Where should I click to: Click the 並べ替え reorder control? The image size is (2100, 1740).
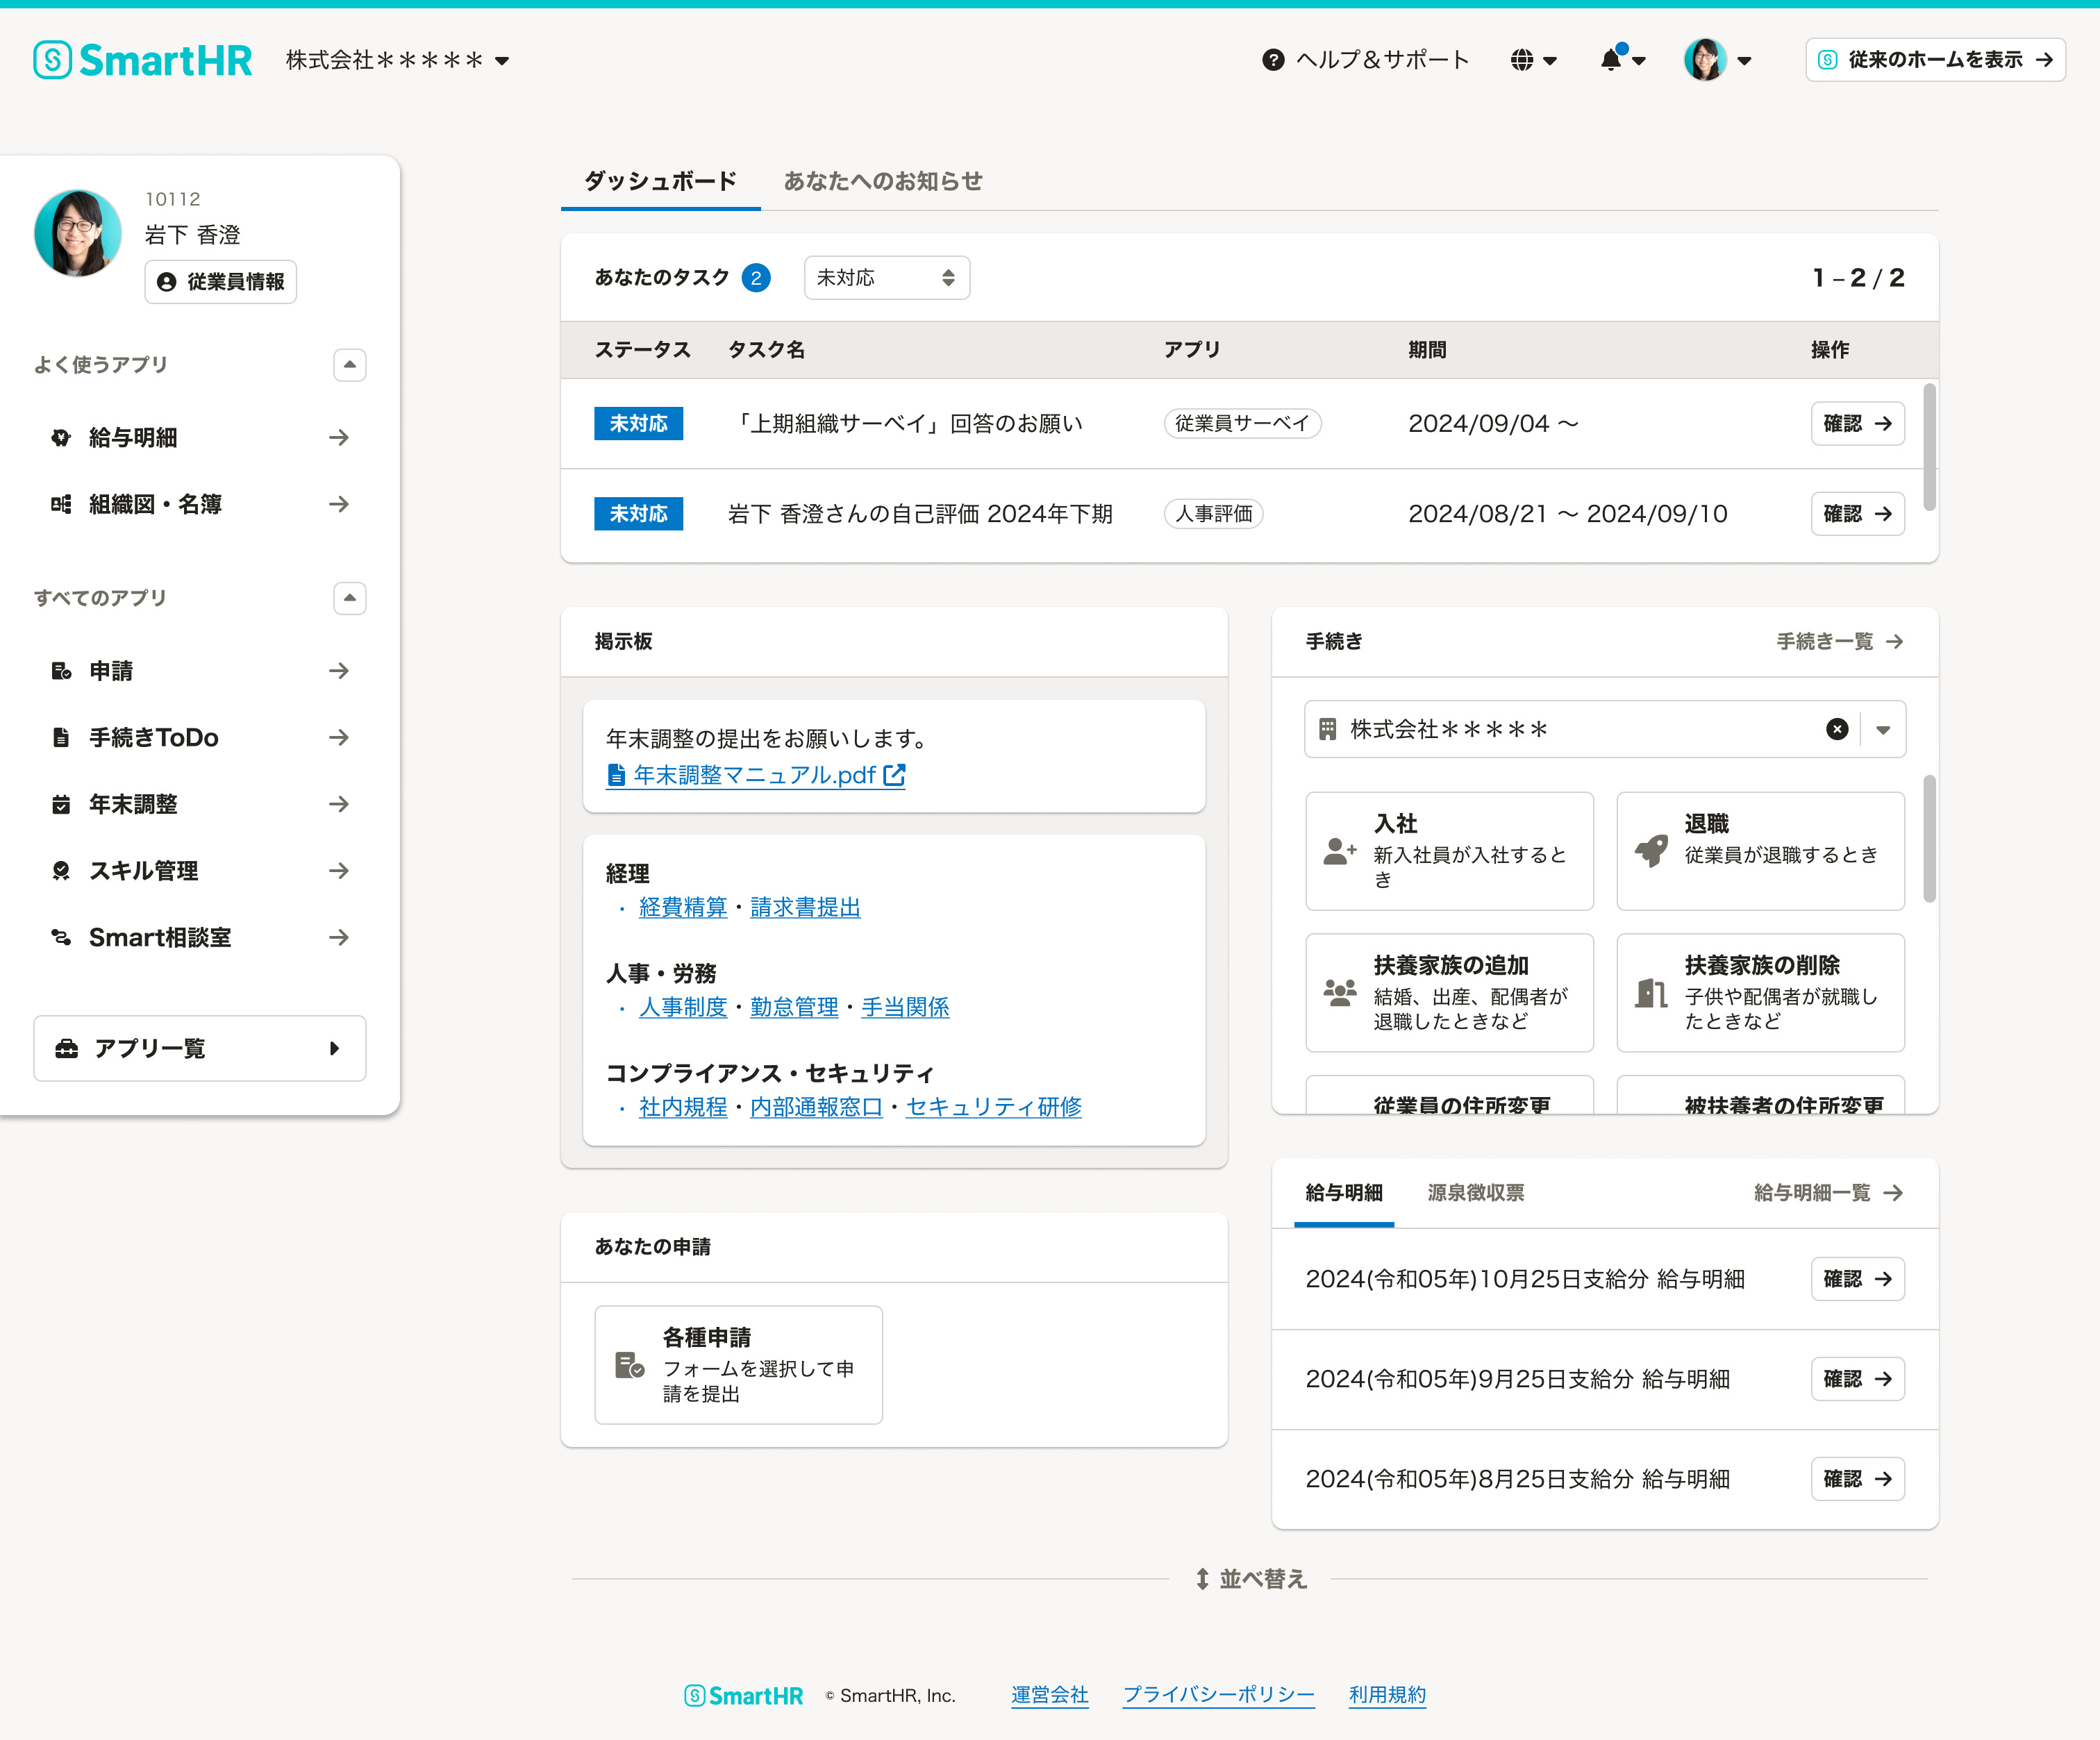click(x=1251, y=1579)
